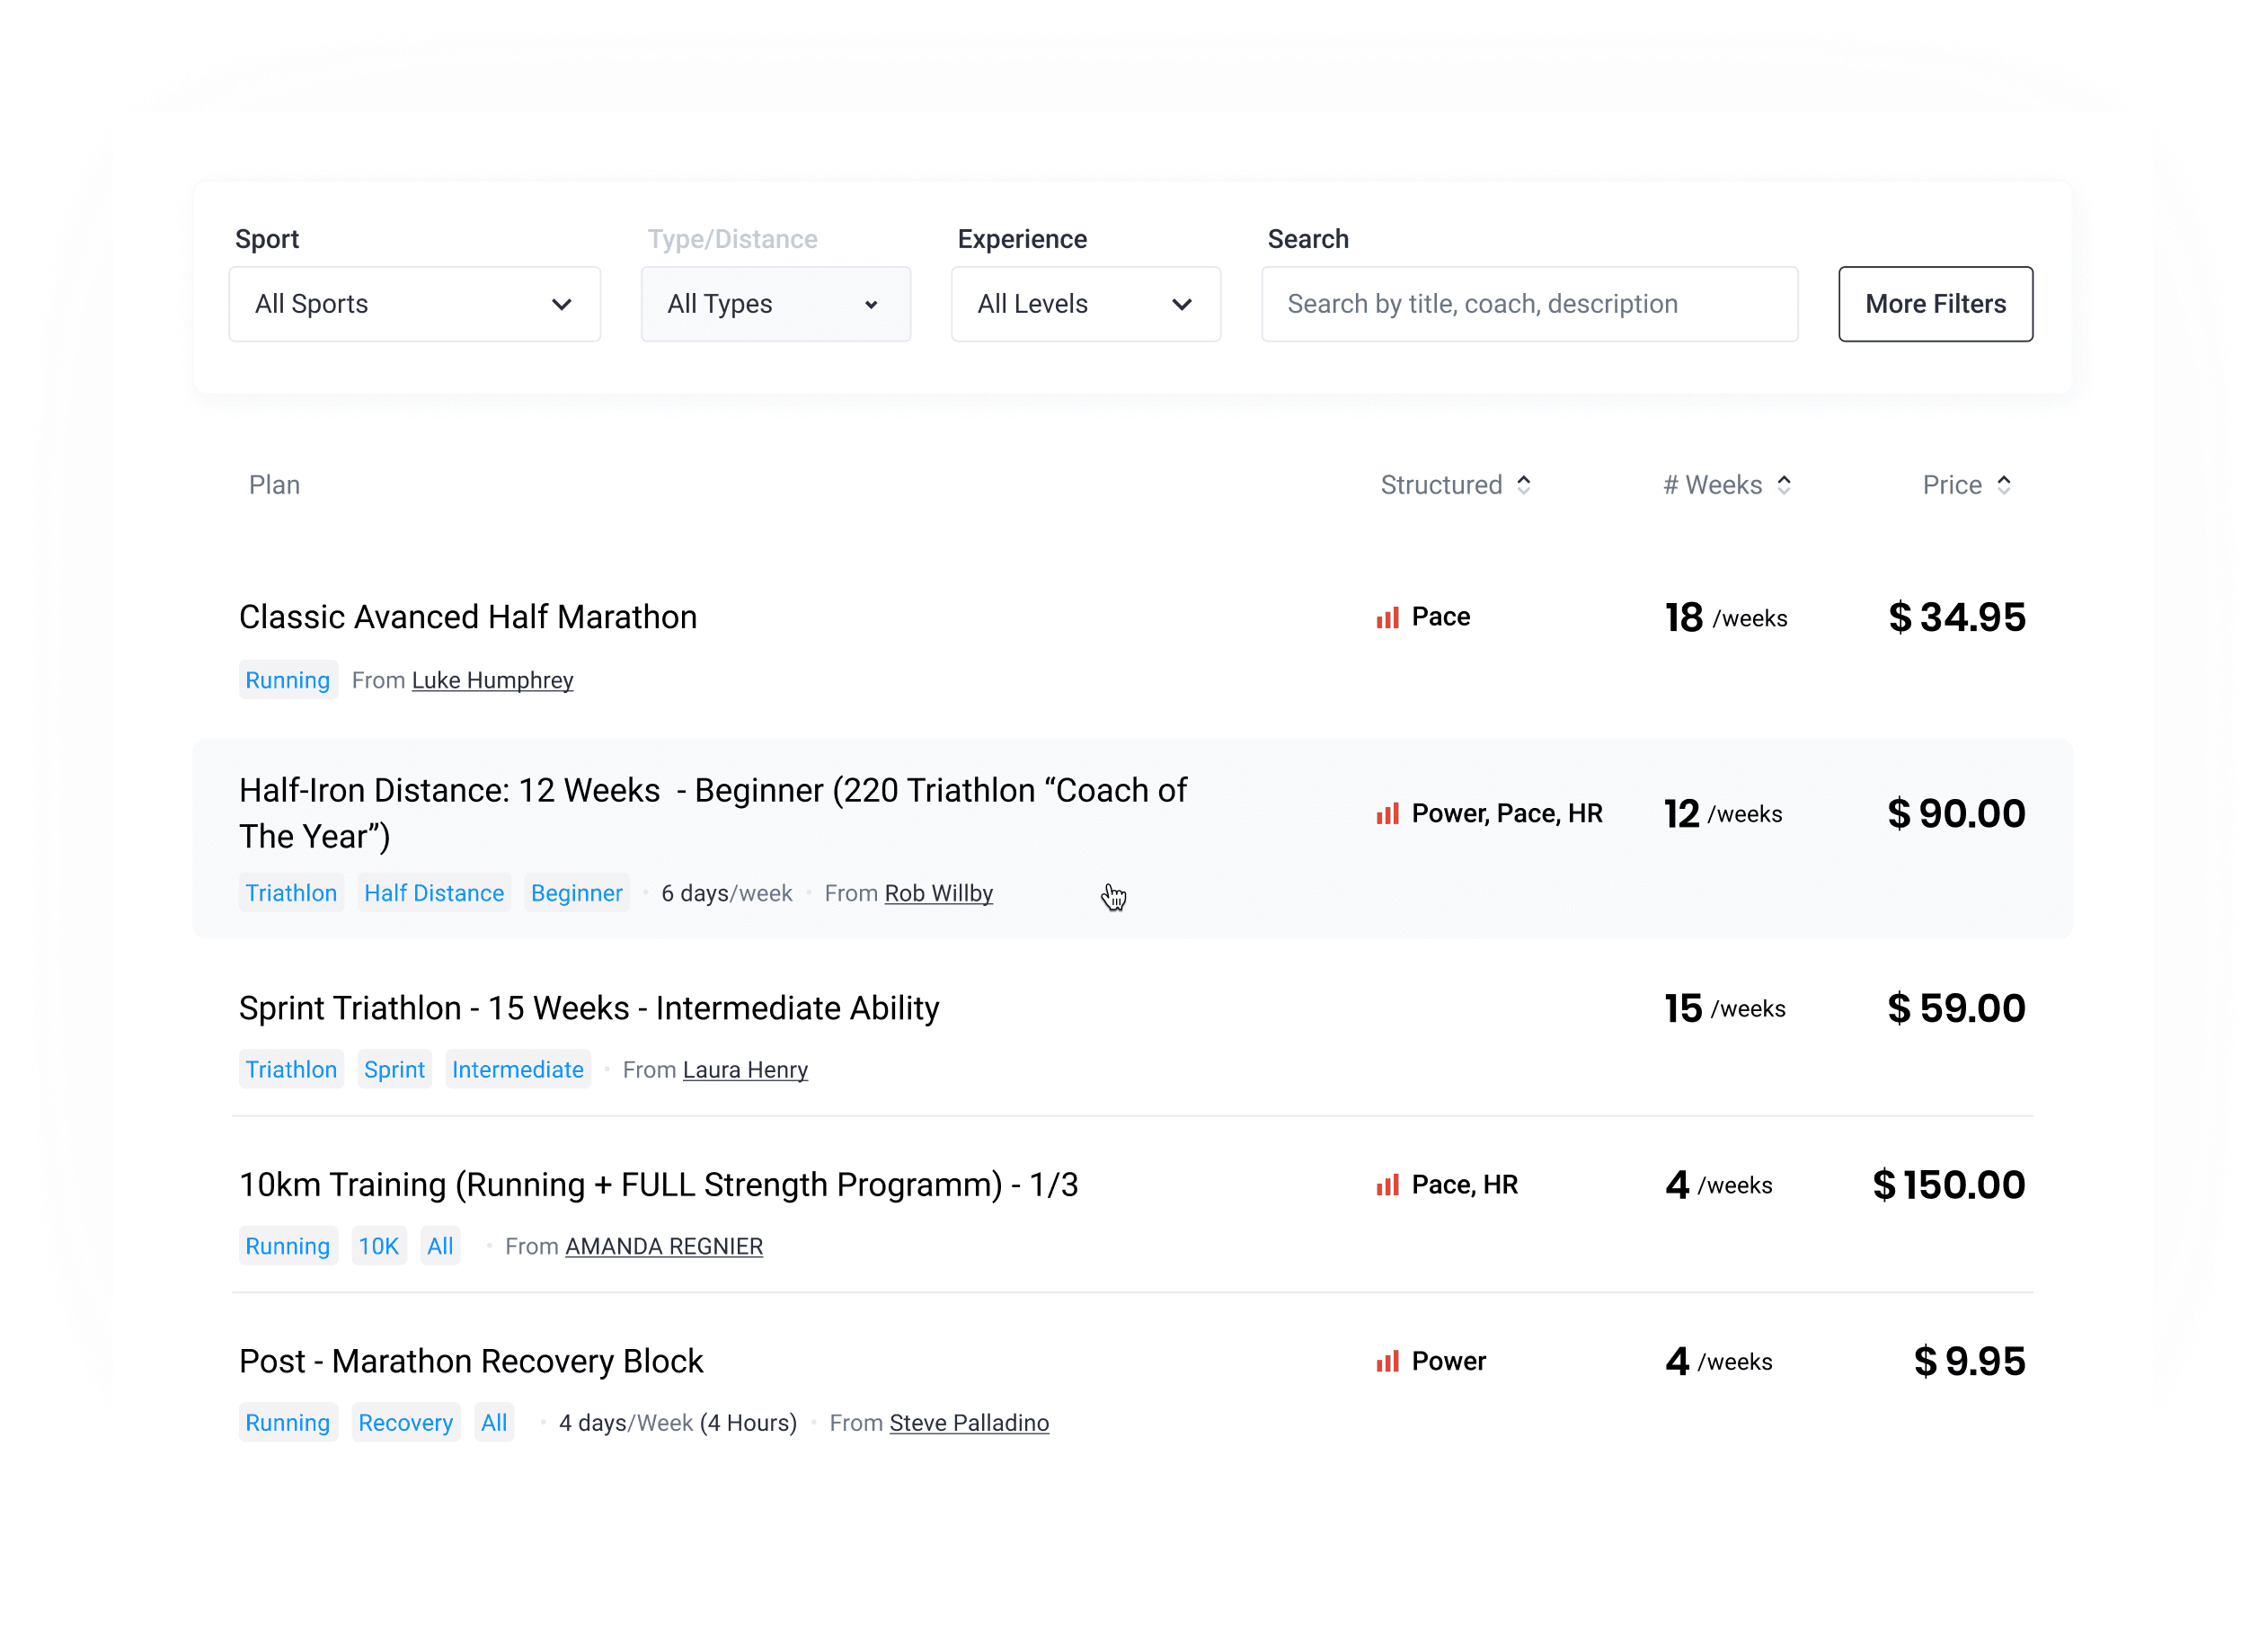Screen dimensions: 2268x1651
Task: Click the Recovery tag
Action: coord(405,1423)
